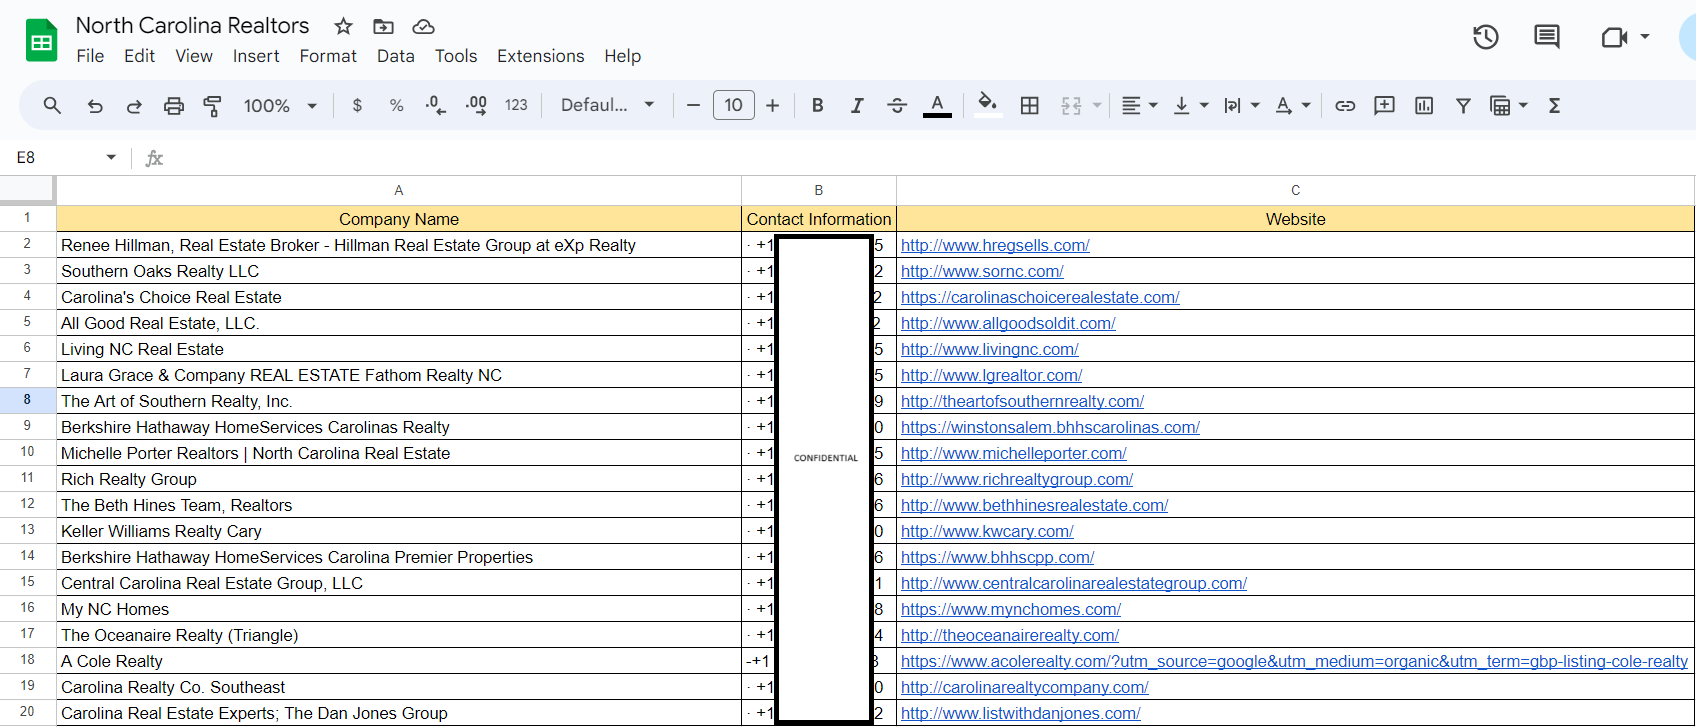
Task: Open the Extensions menu
Action: pyautogui.click(x=541, y=56)
